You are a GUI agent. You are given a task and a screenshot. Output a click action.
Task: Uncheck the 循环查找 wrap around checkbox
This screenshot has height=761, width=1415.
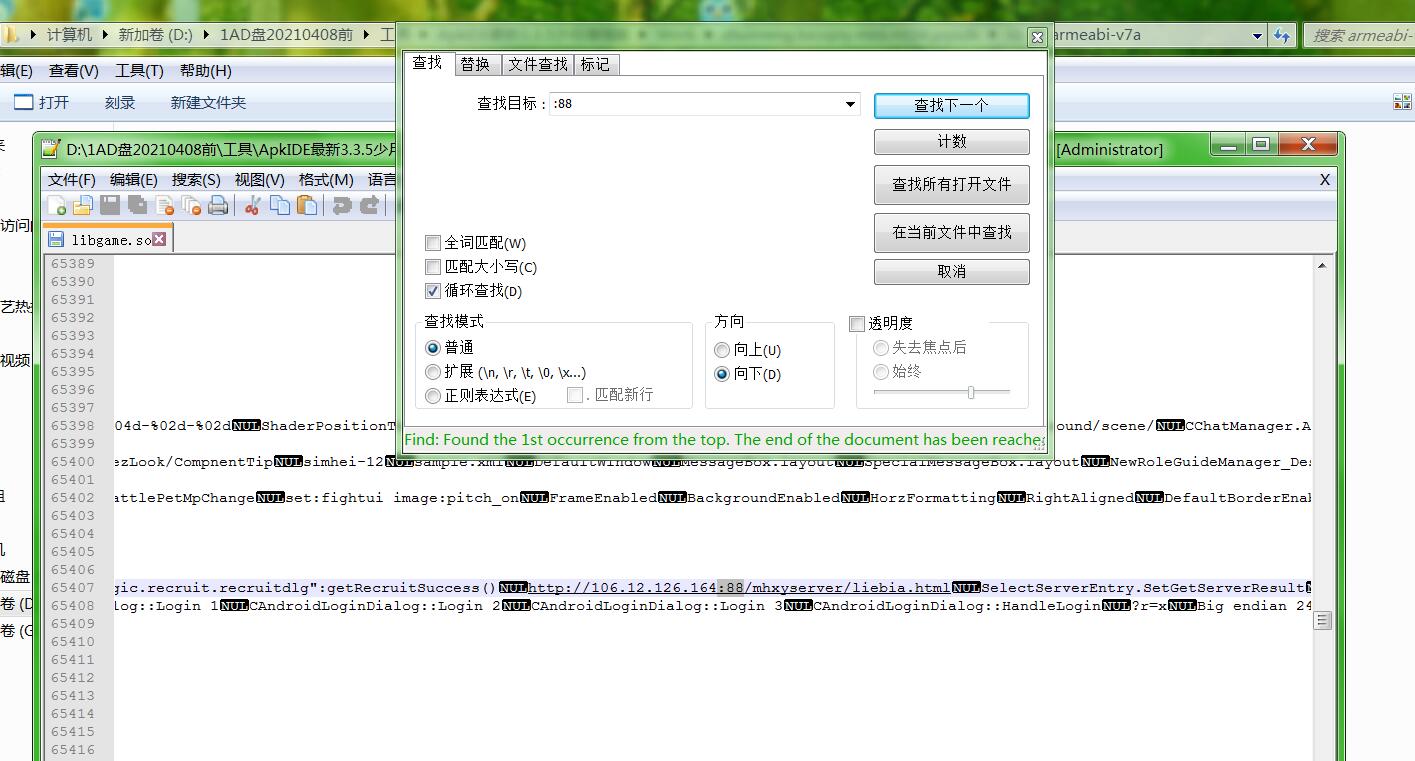point(433,291)
